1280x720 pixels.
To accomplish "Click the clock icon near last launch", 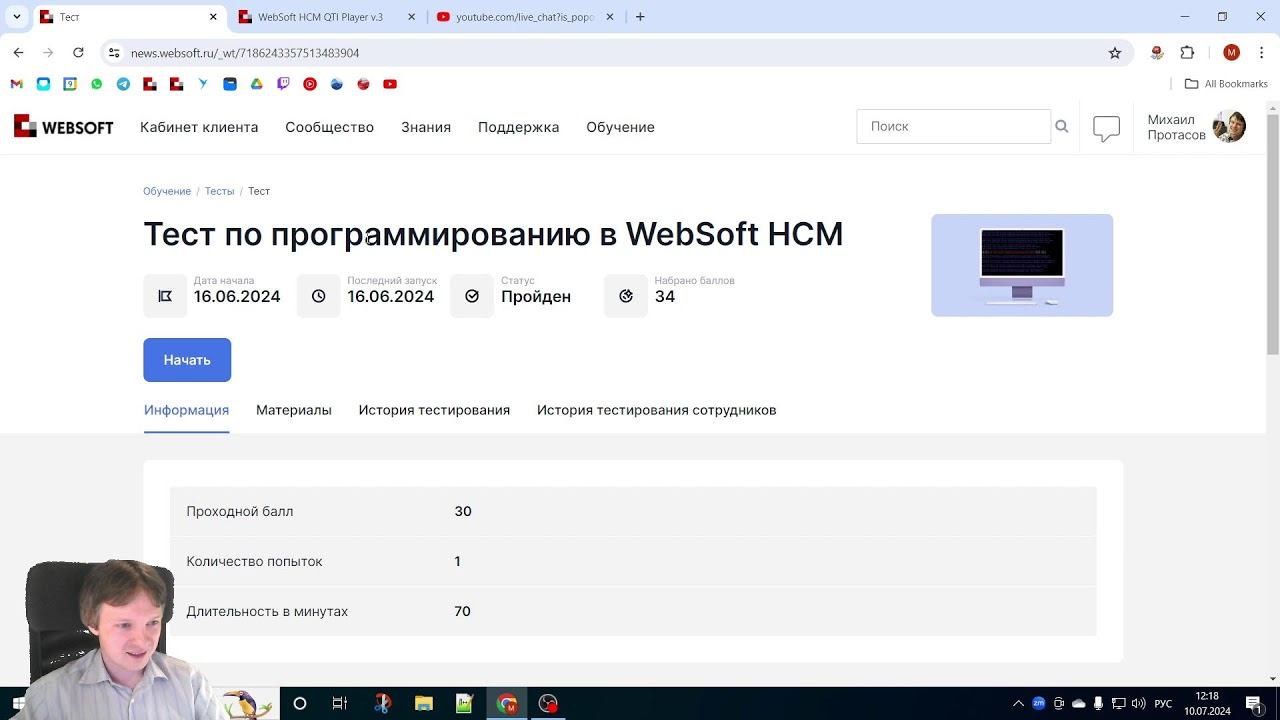I will point(318,296).
